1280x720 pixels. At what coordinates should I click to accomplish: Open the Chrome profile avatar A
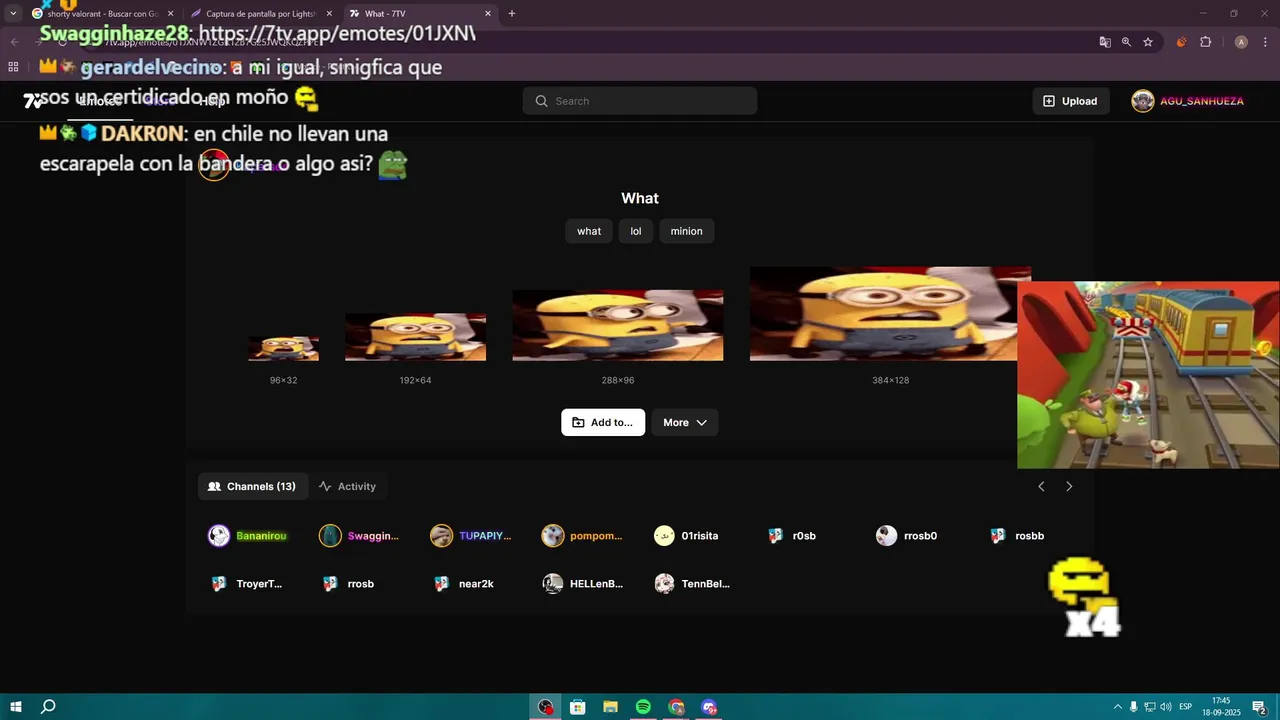(x=1241, y=42)
